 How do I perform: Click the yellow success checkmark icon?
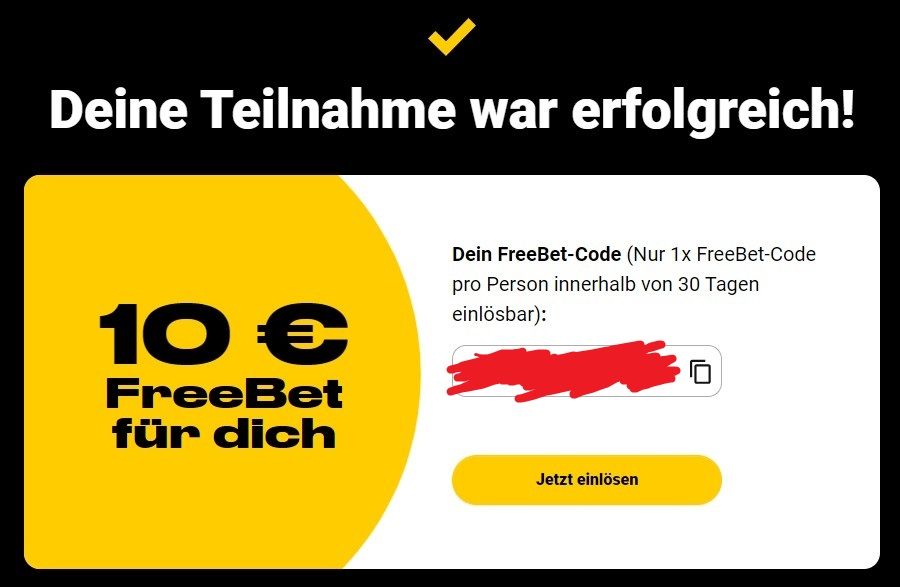452,37
